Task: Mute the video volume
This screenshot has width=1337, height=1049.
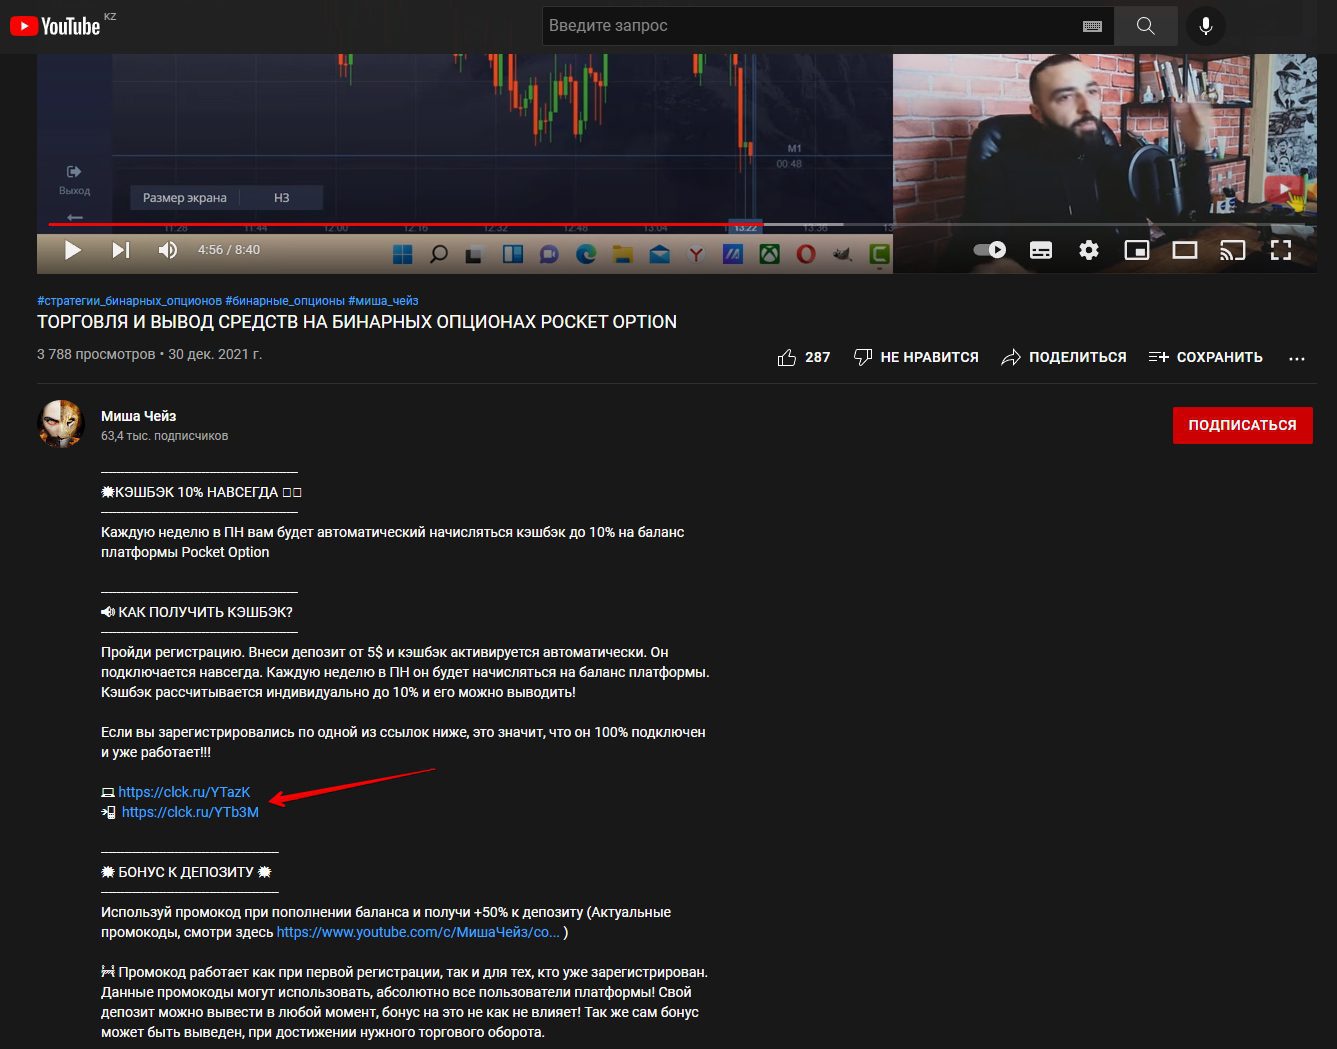Action: point(168,250)
